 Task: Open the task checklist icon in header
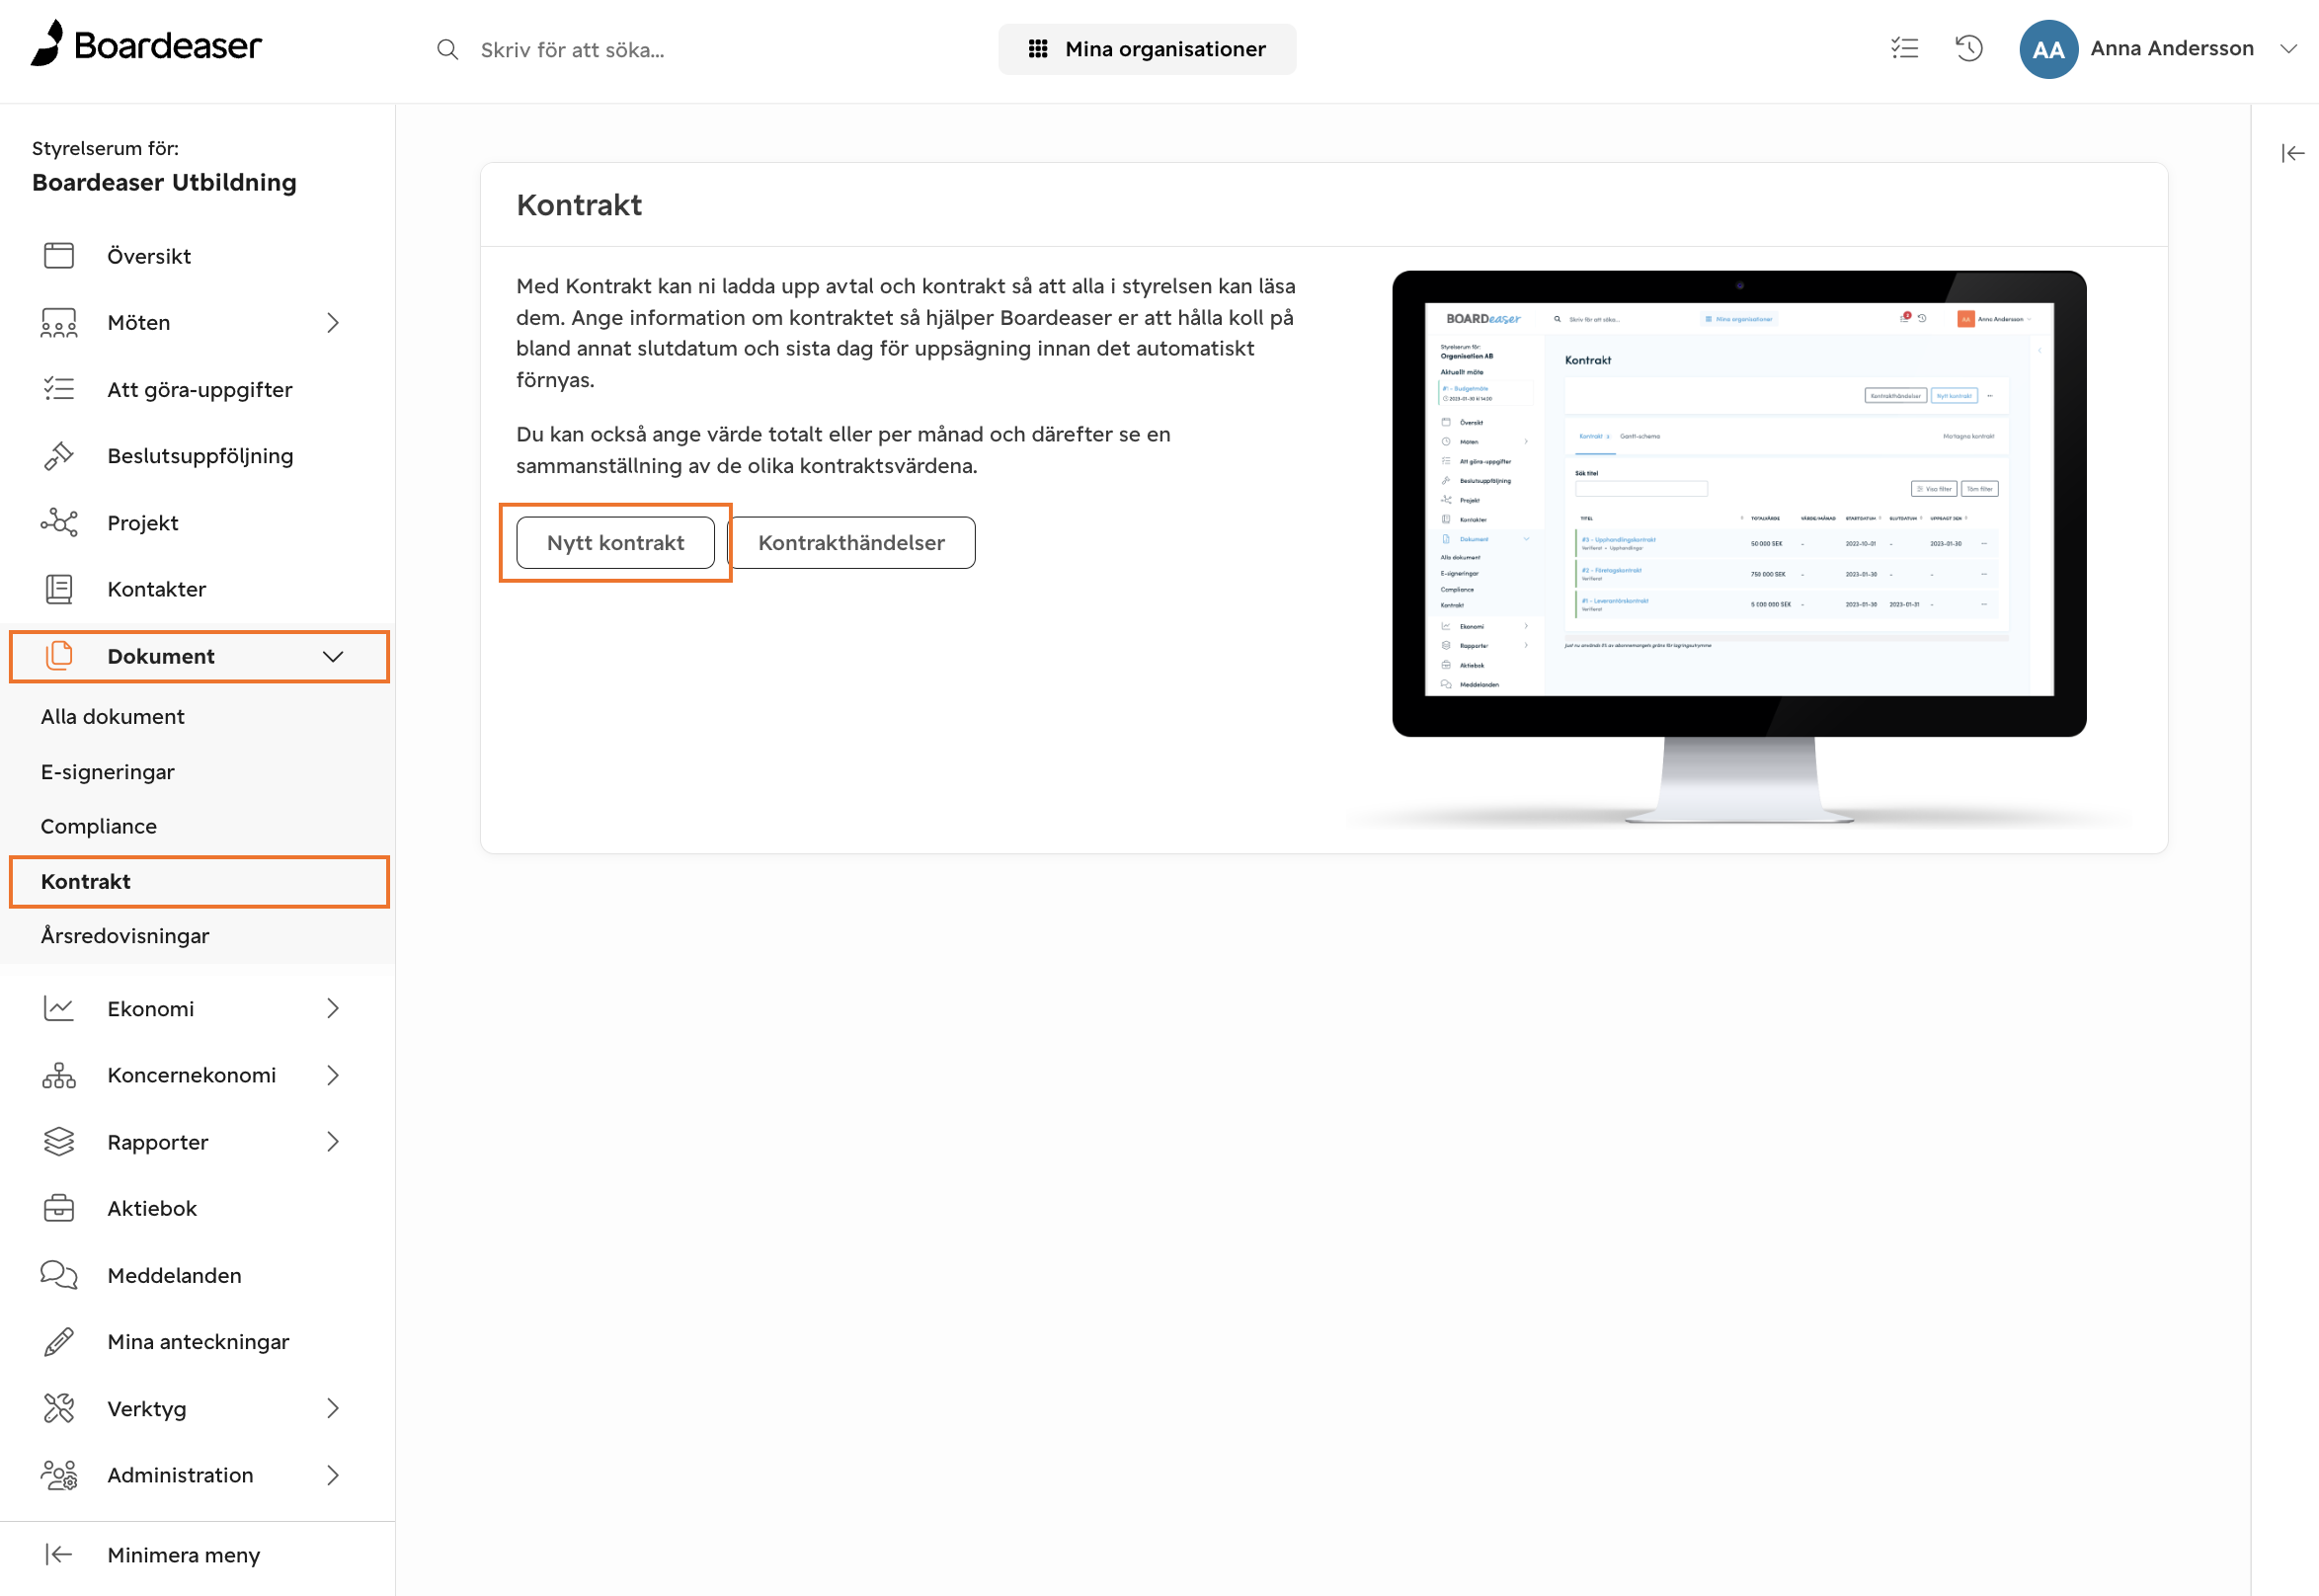tap(1904, 48)
